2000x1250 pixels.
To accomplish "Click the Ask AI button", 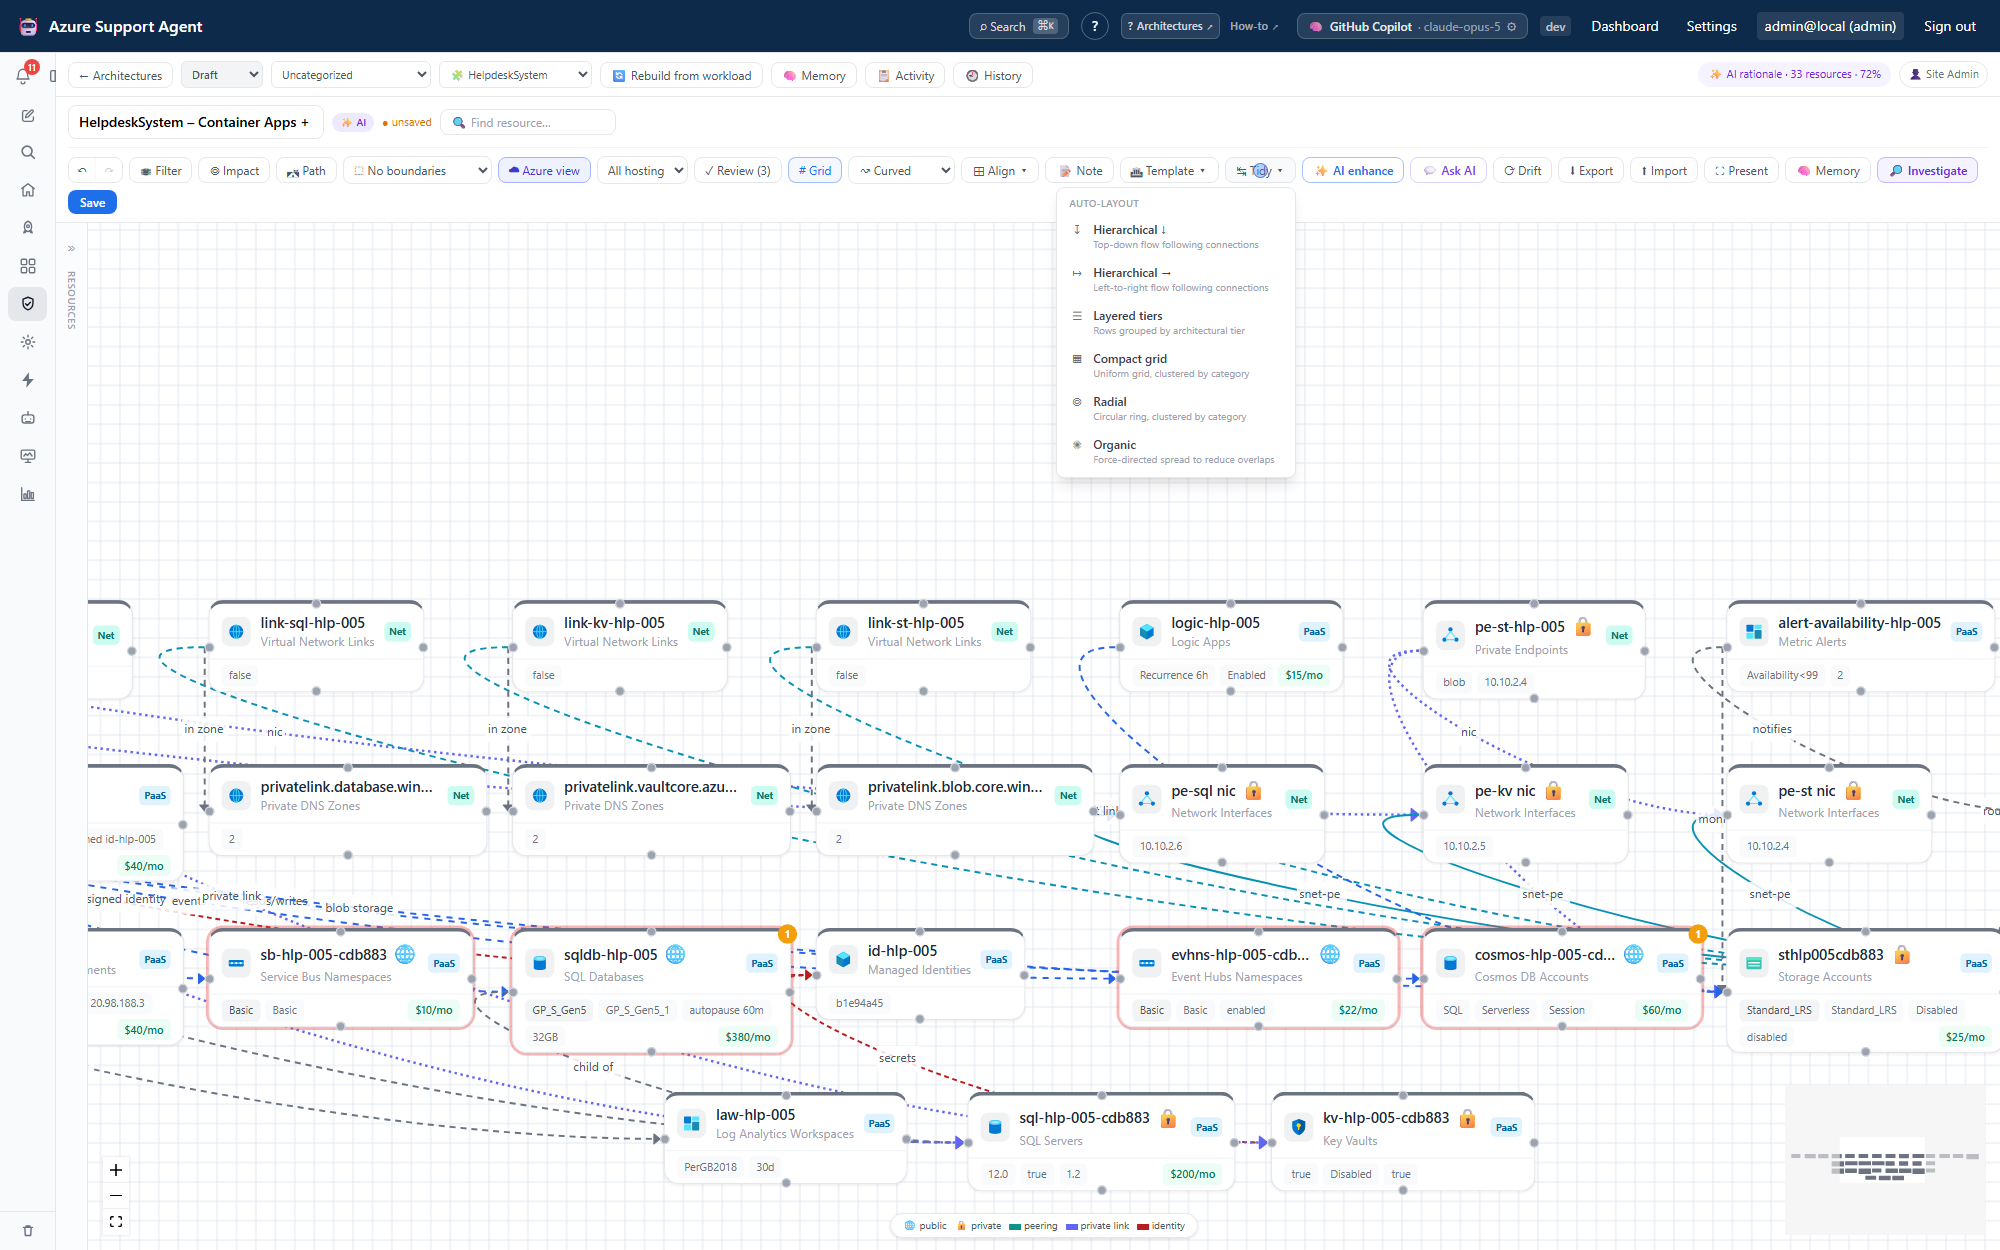I will click(1449, 171).
